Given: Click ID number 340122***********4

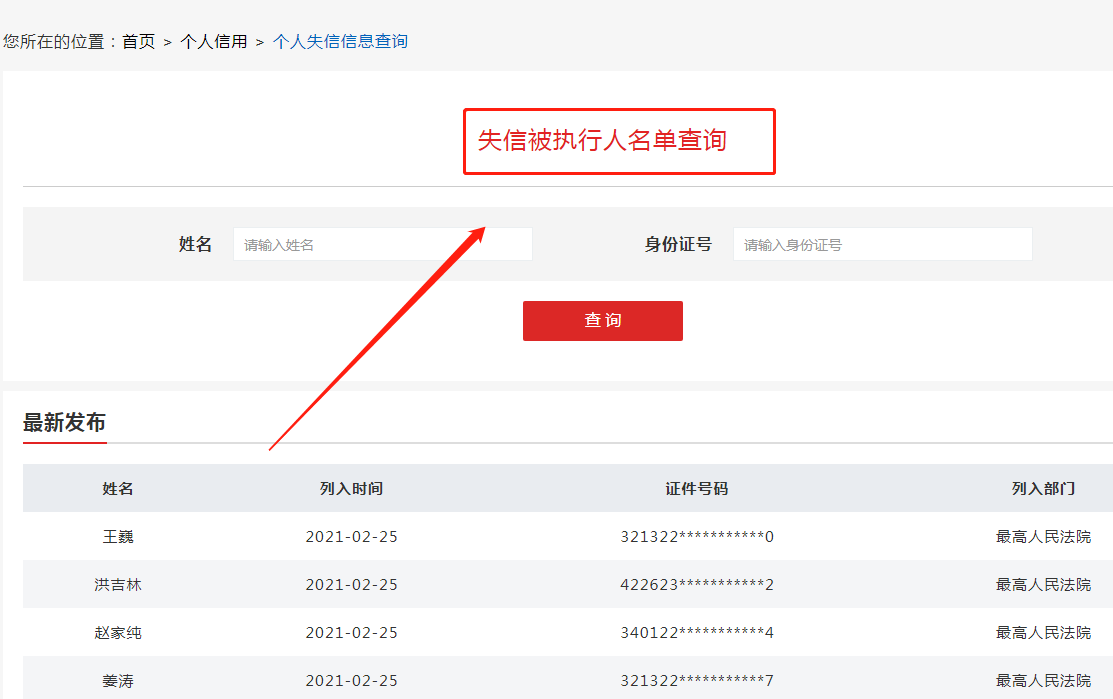Looking at the screenshot, I should tap(696, 632).
